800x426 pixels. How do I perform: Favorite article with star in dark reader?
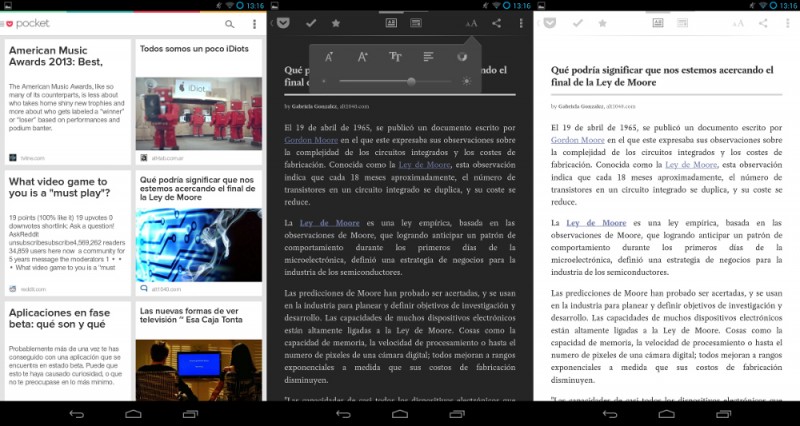[x=336, y=23]
